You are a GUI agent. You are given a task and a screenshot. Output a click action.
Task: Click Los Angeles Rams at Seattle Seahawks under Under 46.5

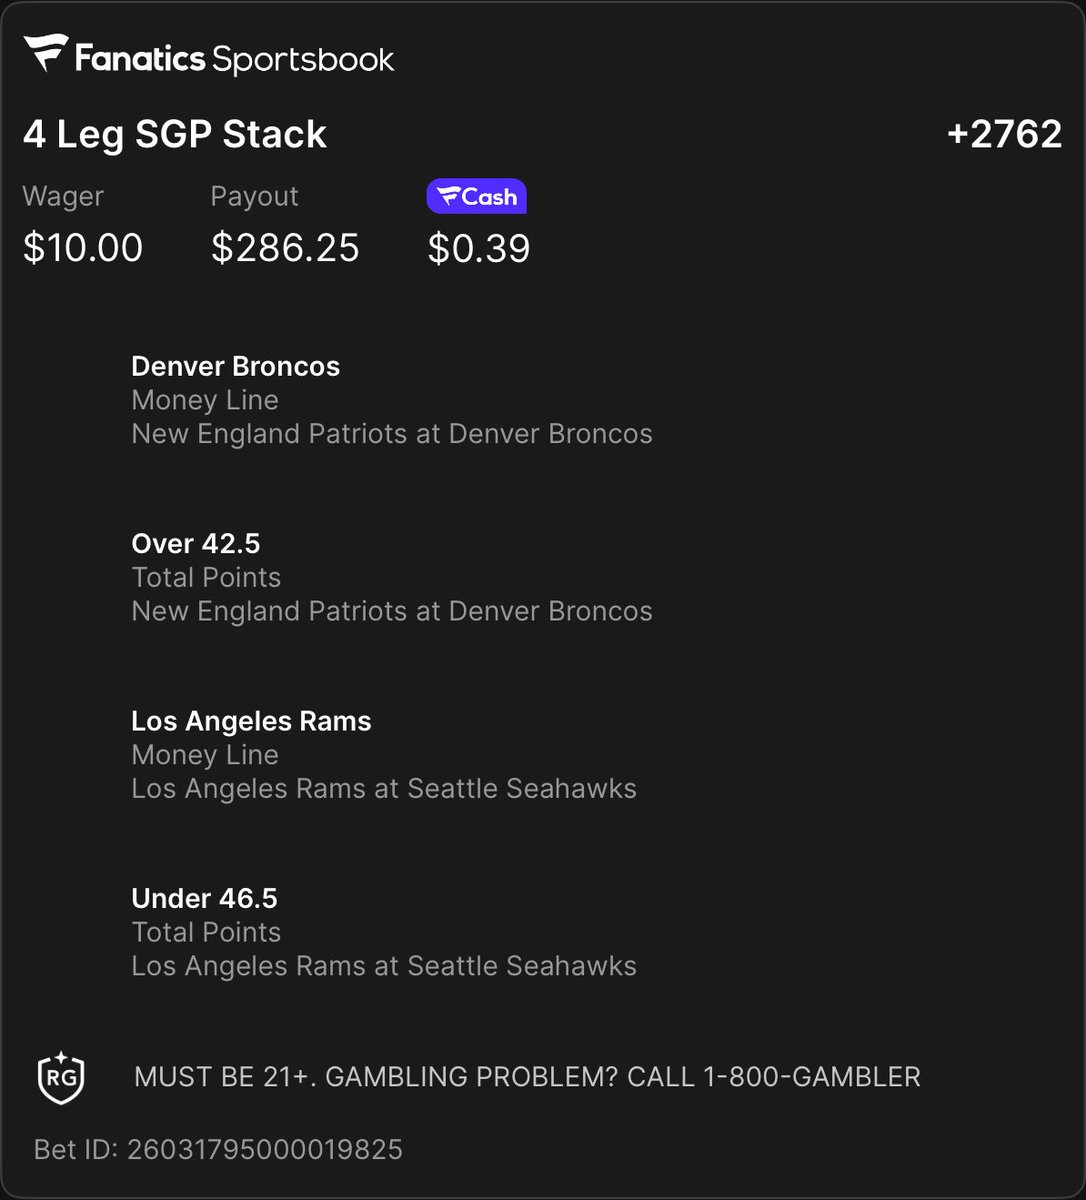tap(384, 966)
